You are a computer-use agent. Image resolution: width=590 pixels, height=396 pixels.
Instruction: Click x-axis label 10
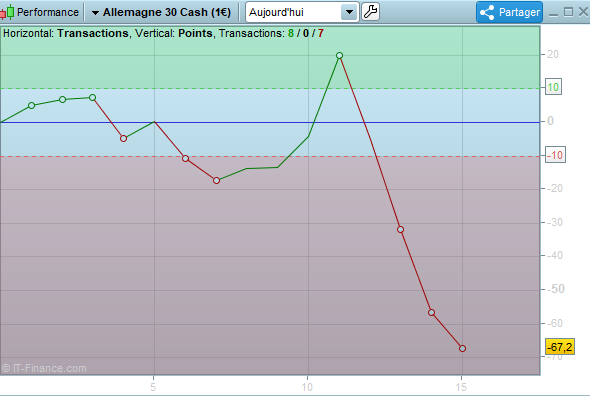[x=307, y=387]
